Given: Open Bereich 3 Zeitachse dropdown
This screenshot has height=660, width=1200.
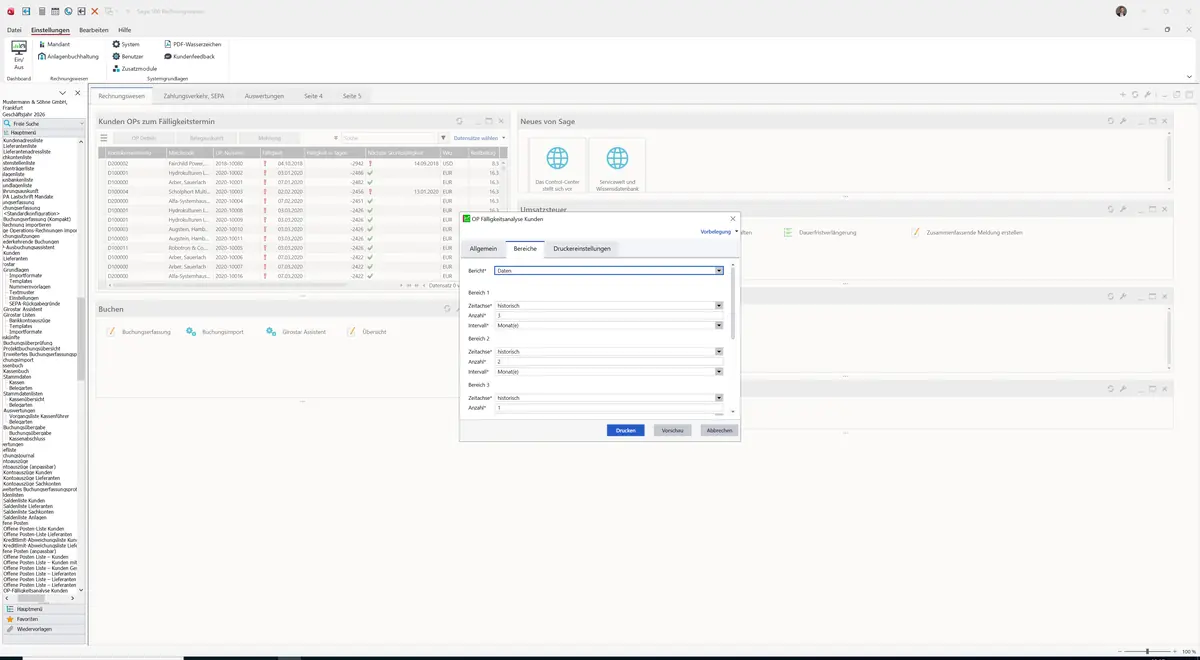Looking at the screenshot, I should pos(719,398).
